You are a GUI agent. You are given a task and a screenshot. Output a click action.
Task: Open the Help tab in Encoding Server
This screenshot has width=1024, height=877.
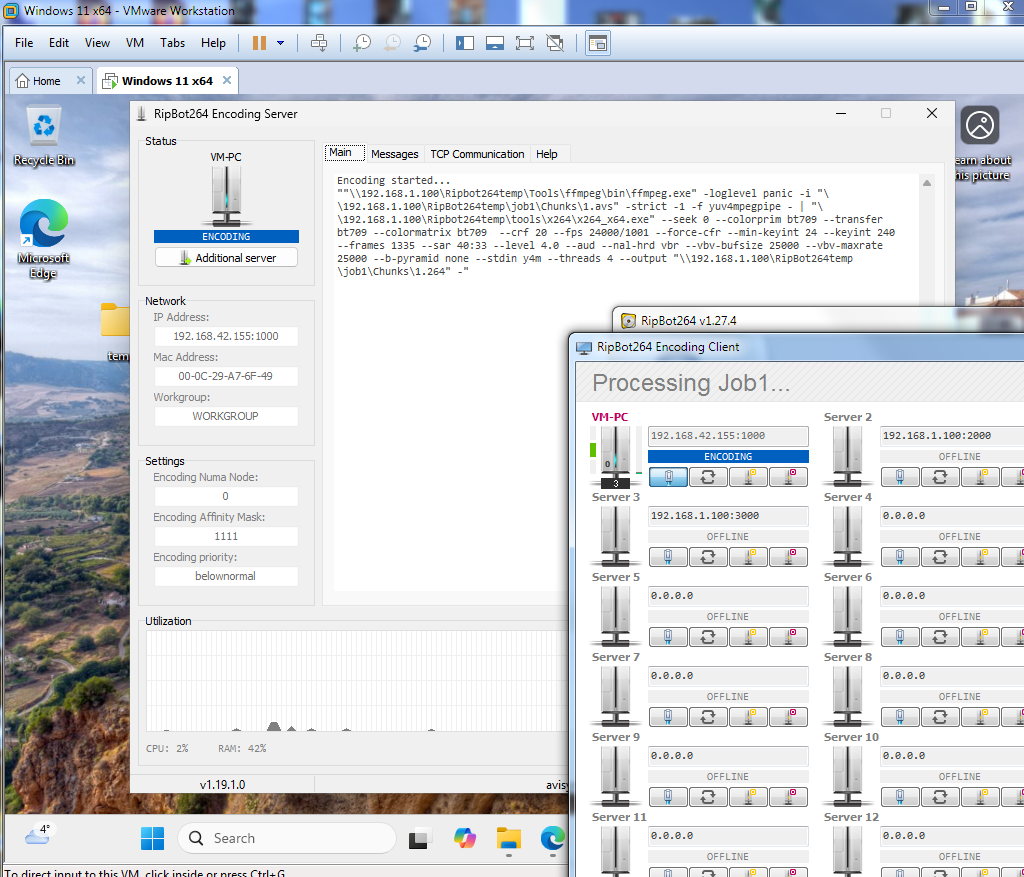point(547,154)
